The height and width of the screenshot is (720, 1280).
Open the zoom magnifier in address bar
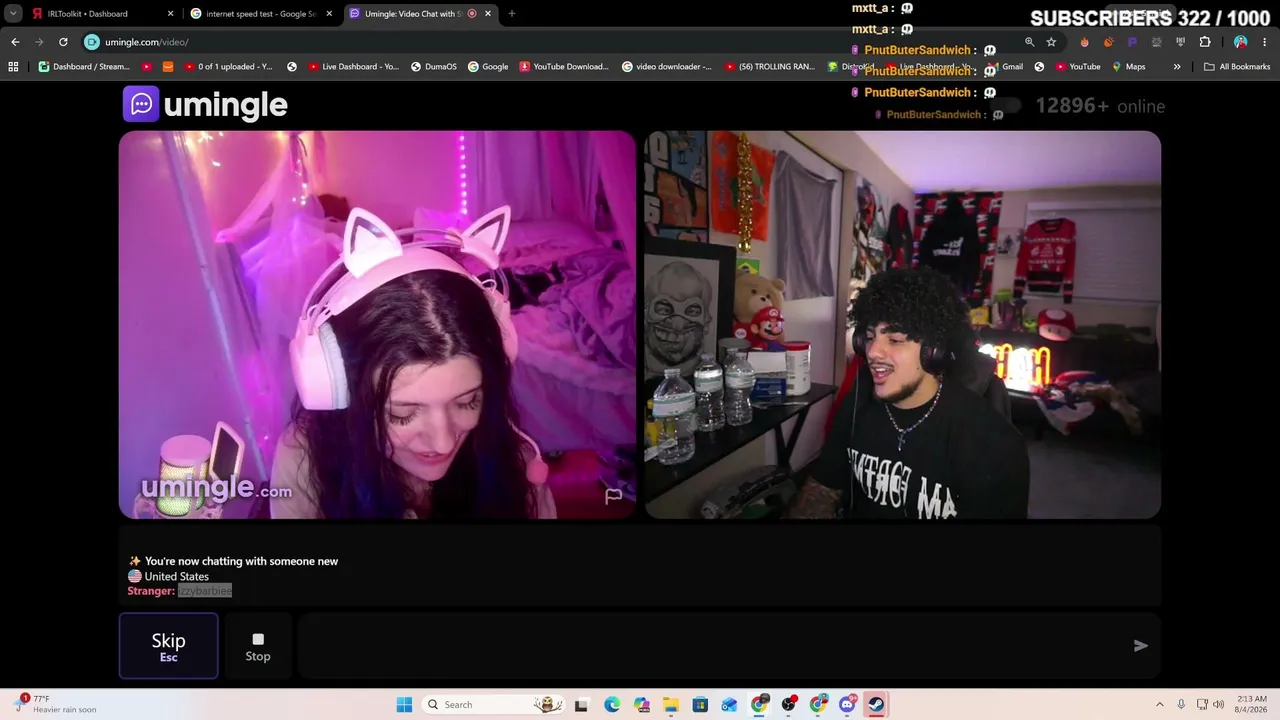[1029, 42]
